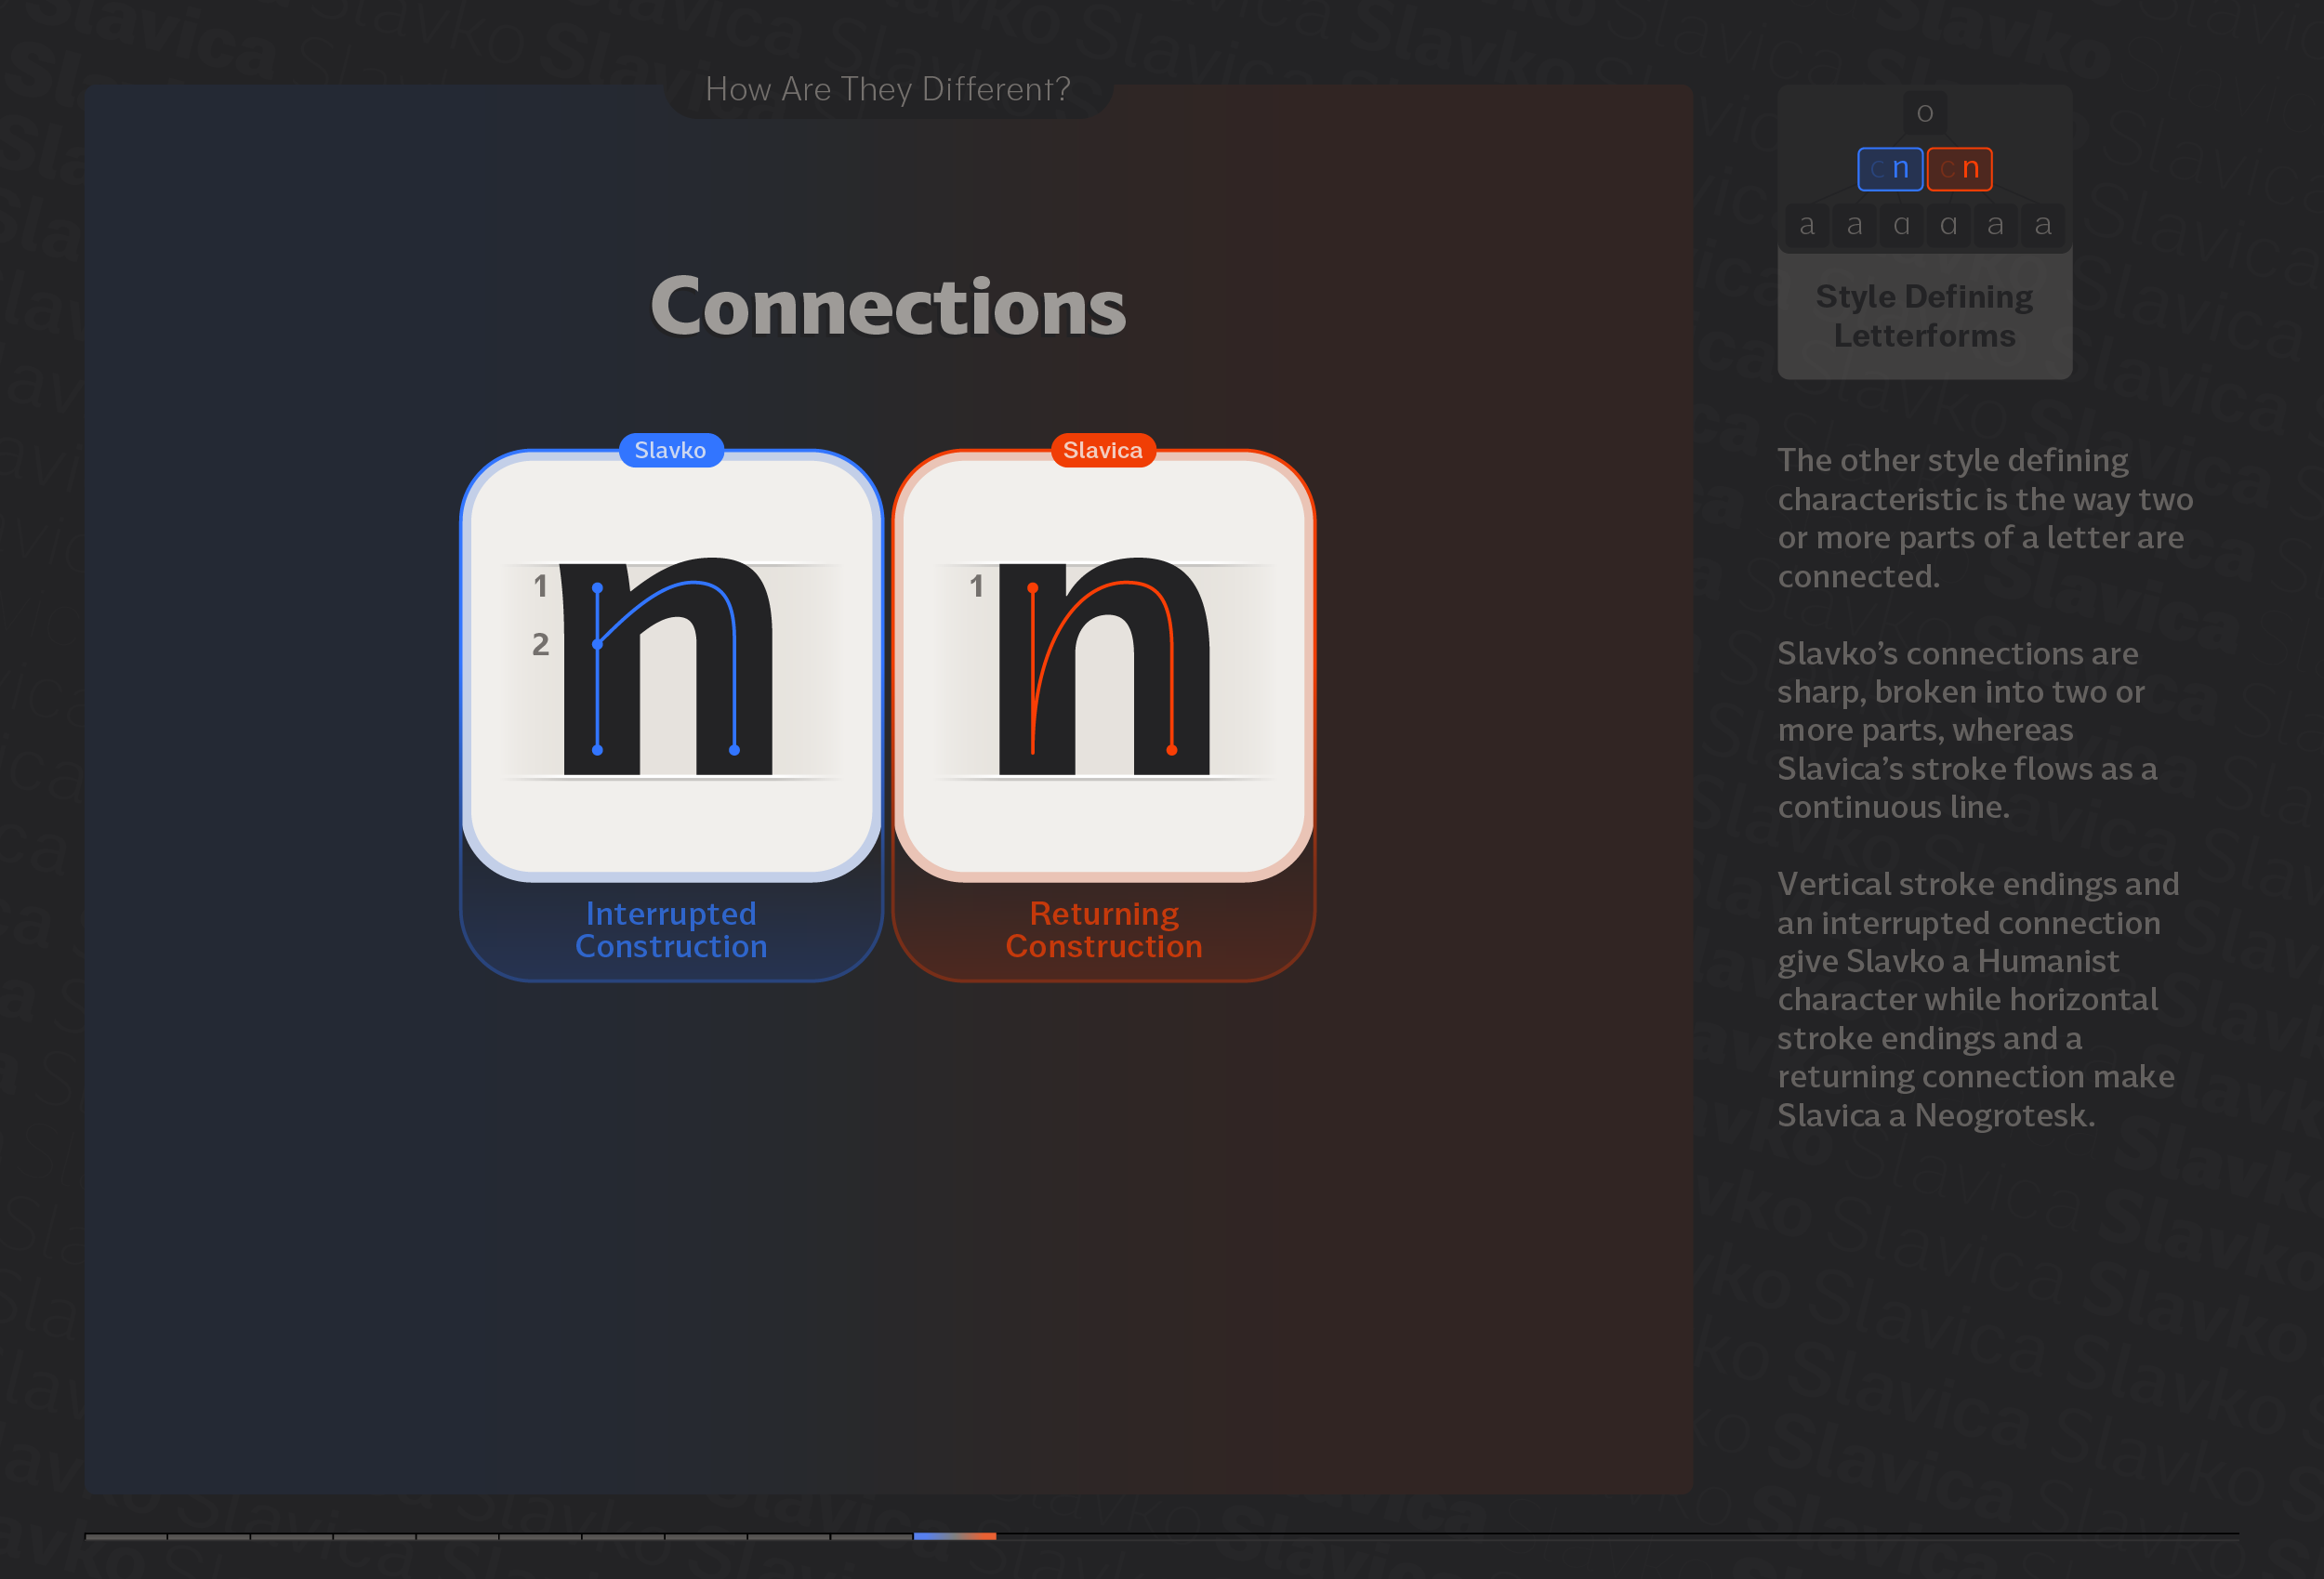The image size is (2324, 1579).
Task: Click the "Interrupted Construction" caption
Action: point(671,930)
